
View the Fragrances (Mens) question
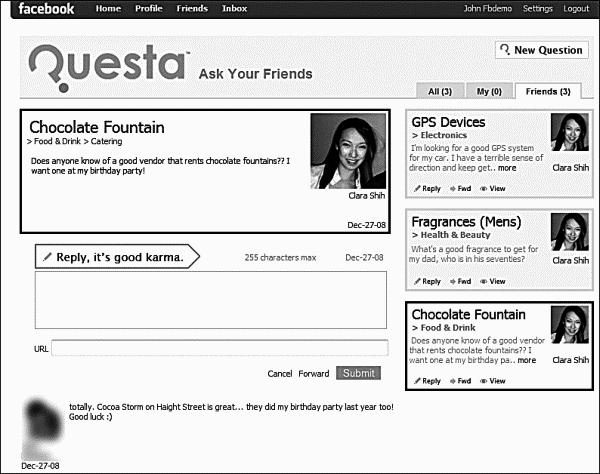tap(493, 281)
